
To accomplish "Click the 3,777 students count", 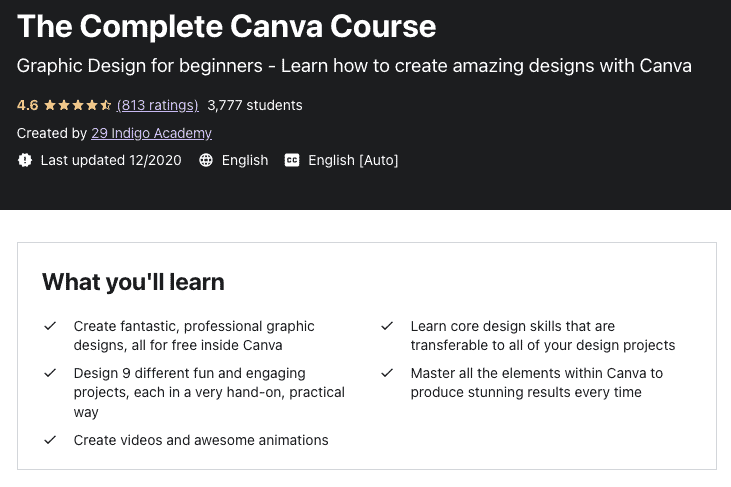I will click(255, 105).
